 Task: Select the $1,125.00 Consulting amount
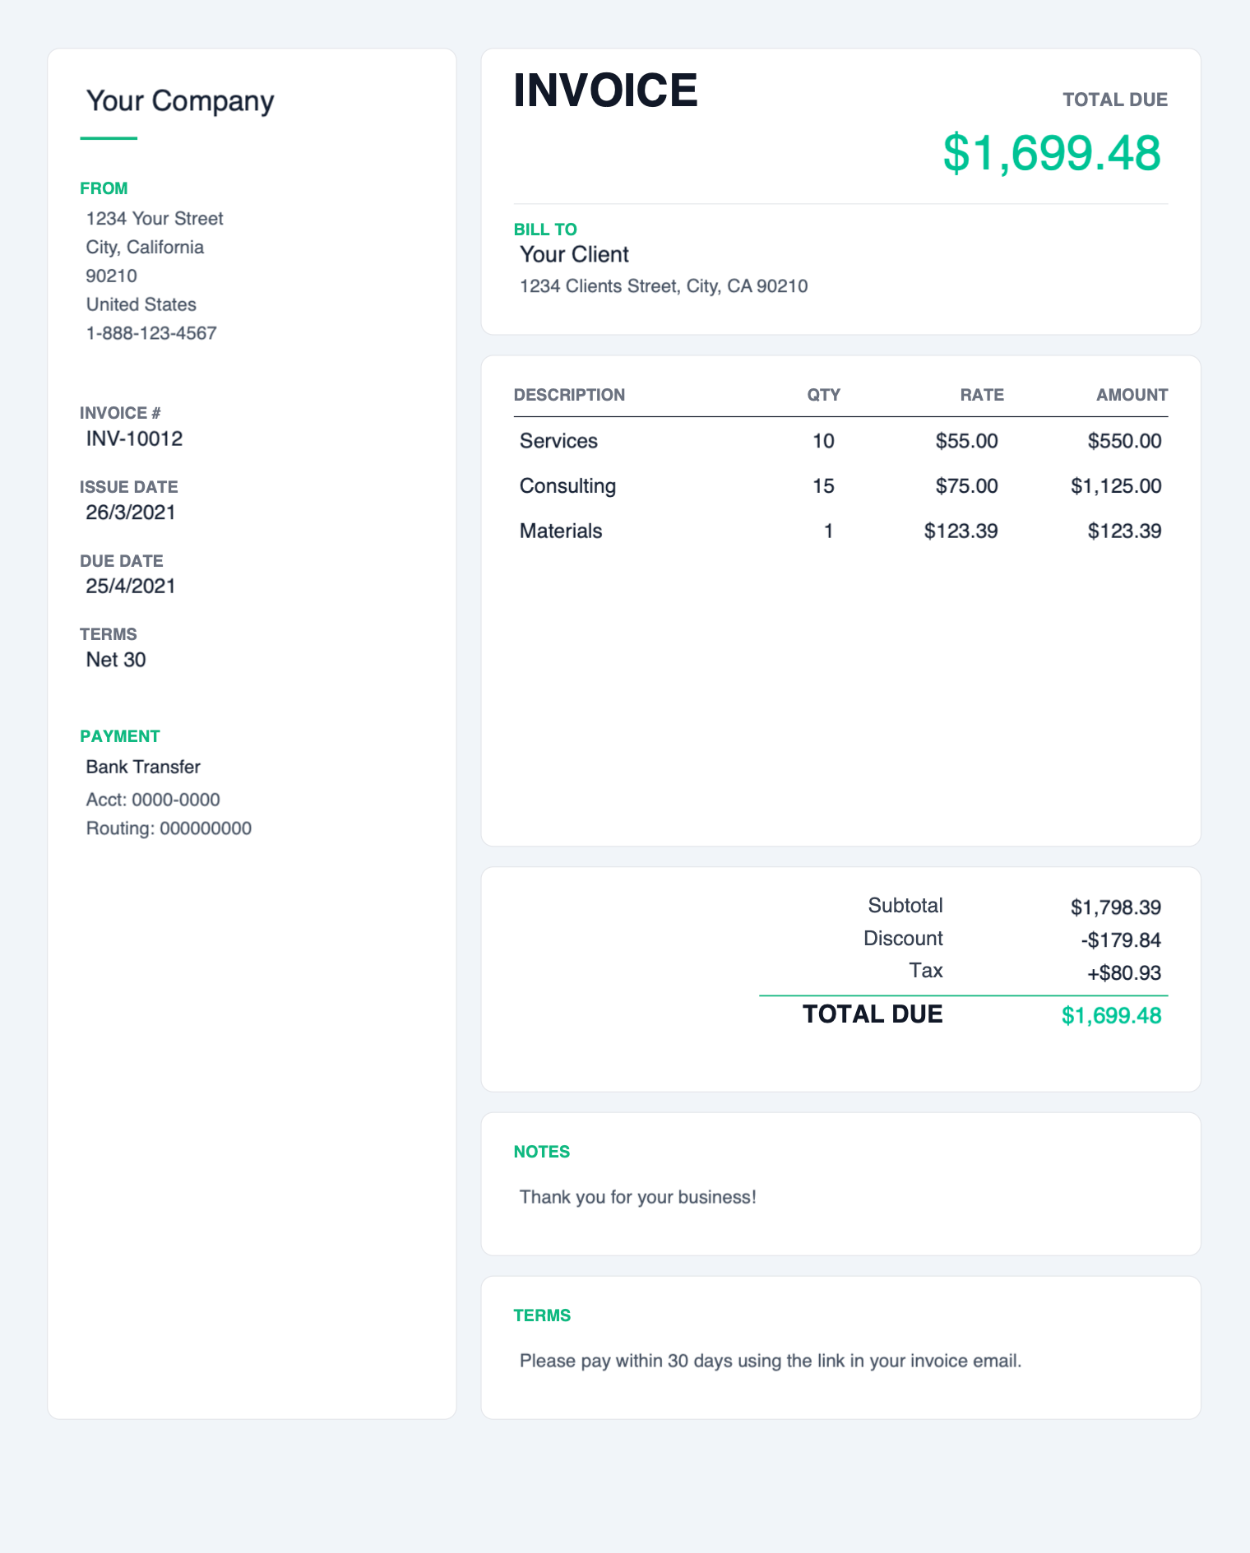pyautogui.click(x=1116, y=486)
